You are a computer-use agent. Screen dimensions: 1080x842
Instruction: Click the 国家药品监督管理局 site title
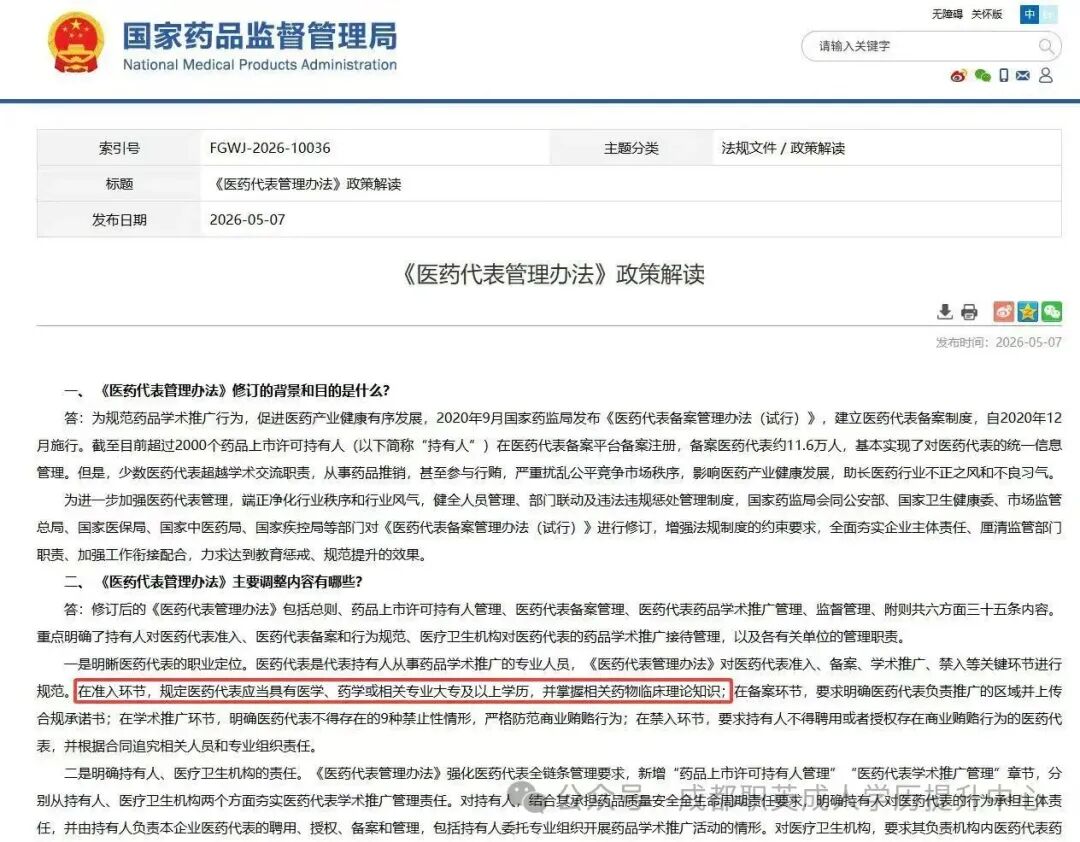click(x=260, y=36)
